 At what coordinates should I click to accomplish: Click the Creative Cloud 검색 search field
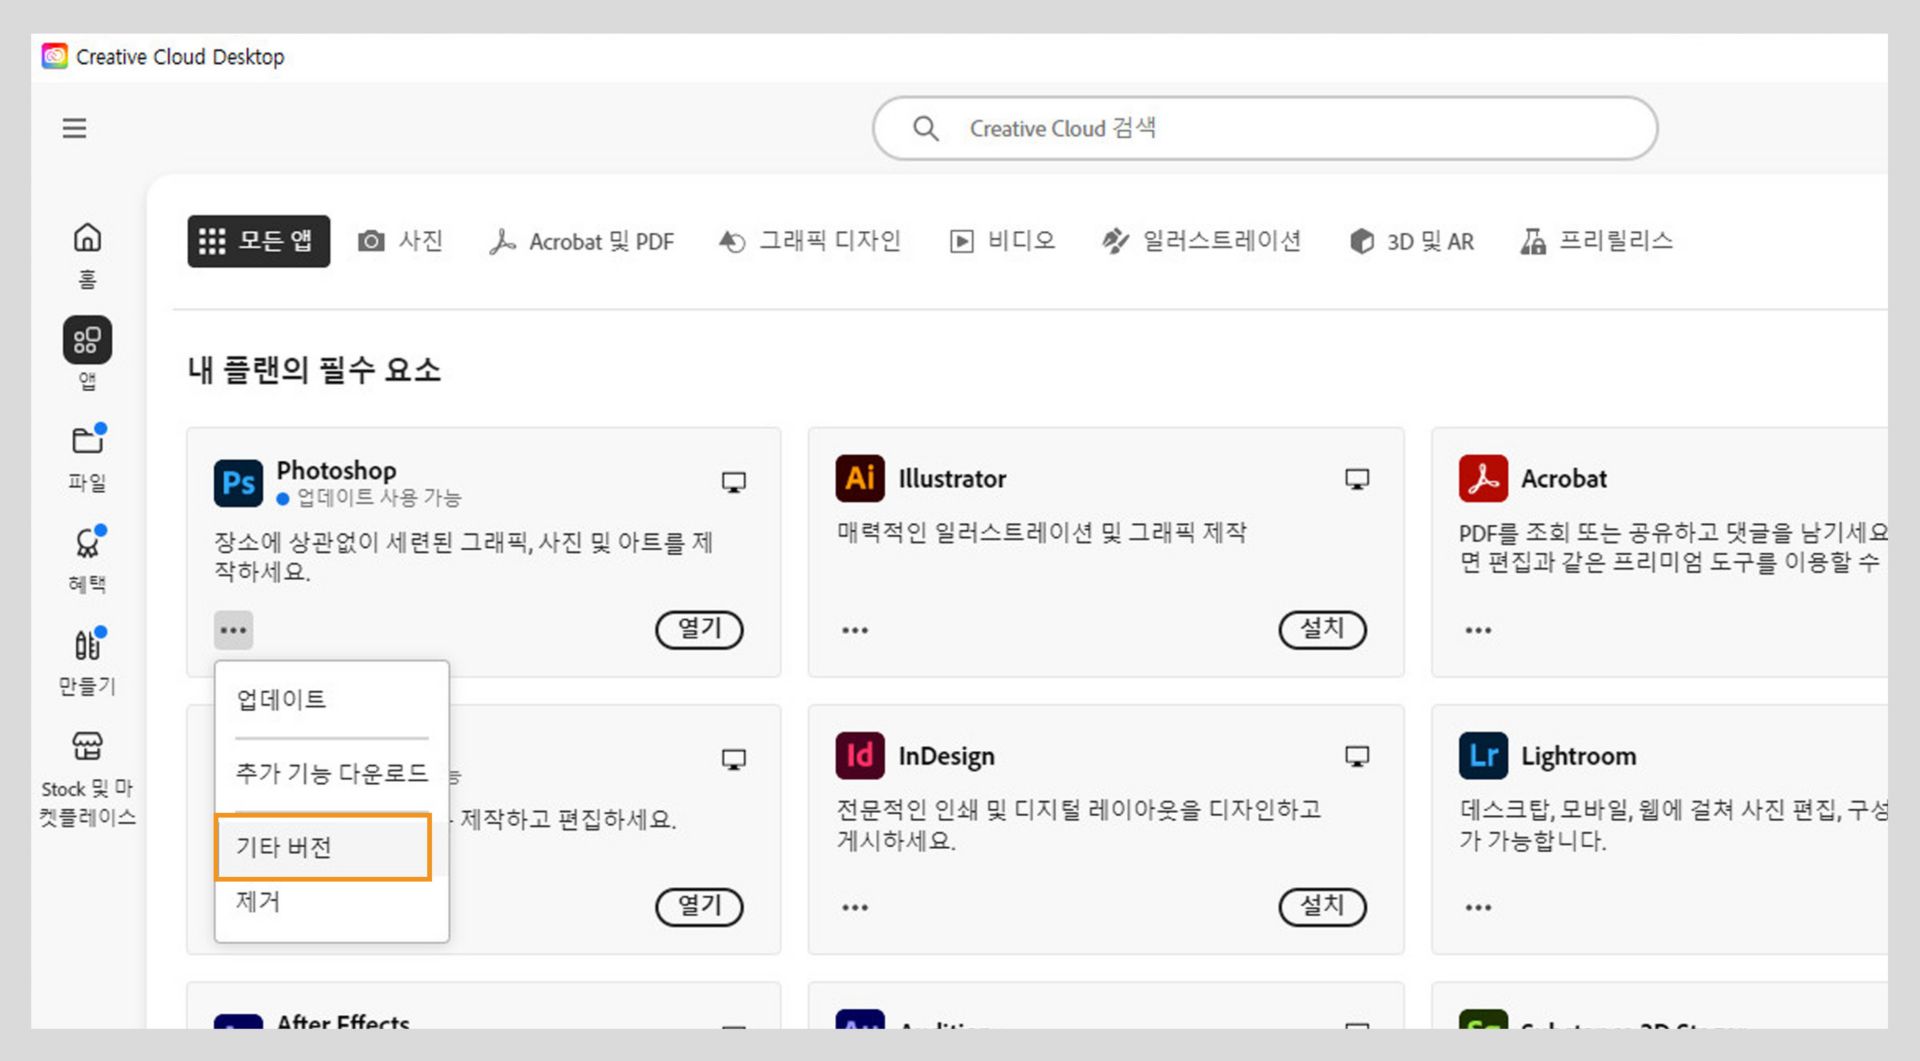1265,128
